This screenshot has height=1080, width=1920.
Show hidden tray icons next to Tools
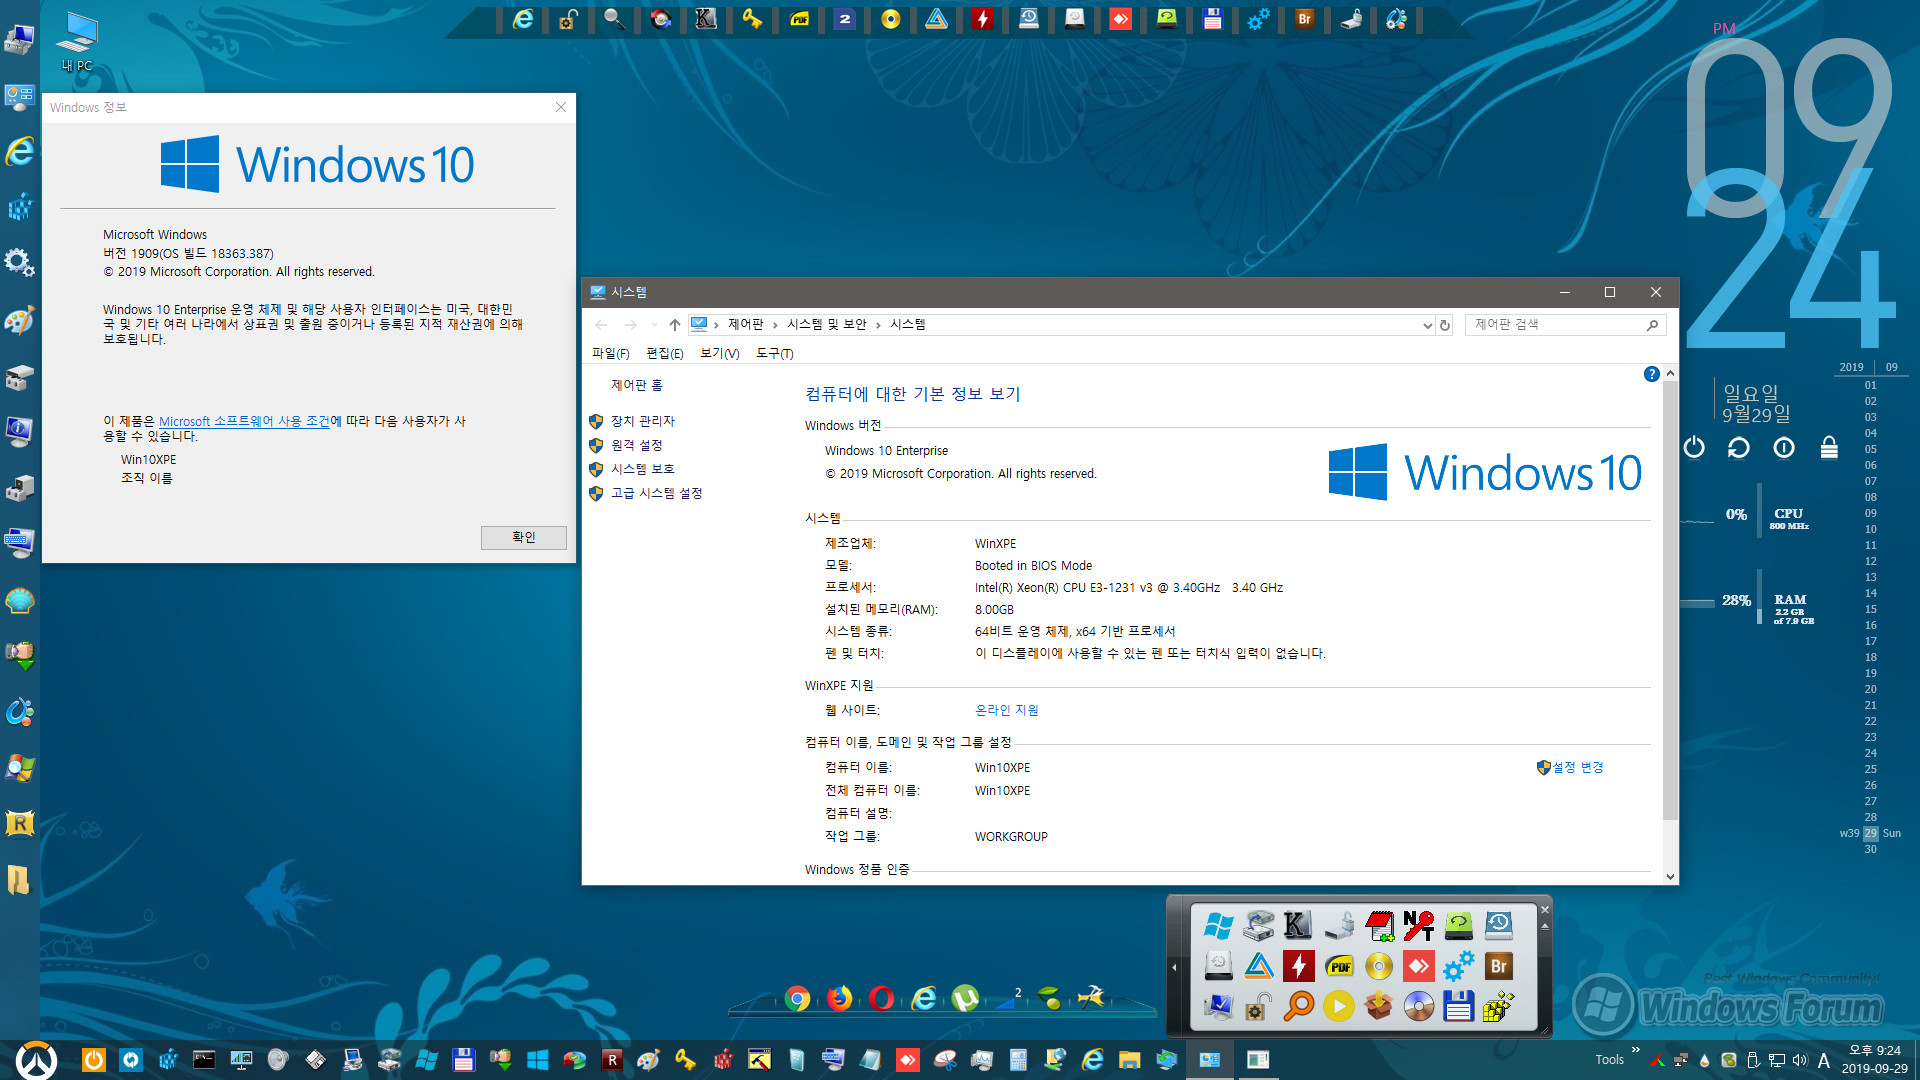tap(1636, 1050)
